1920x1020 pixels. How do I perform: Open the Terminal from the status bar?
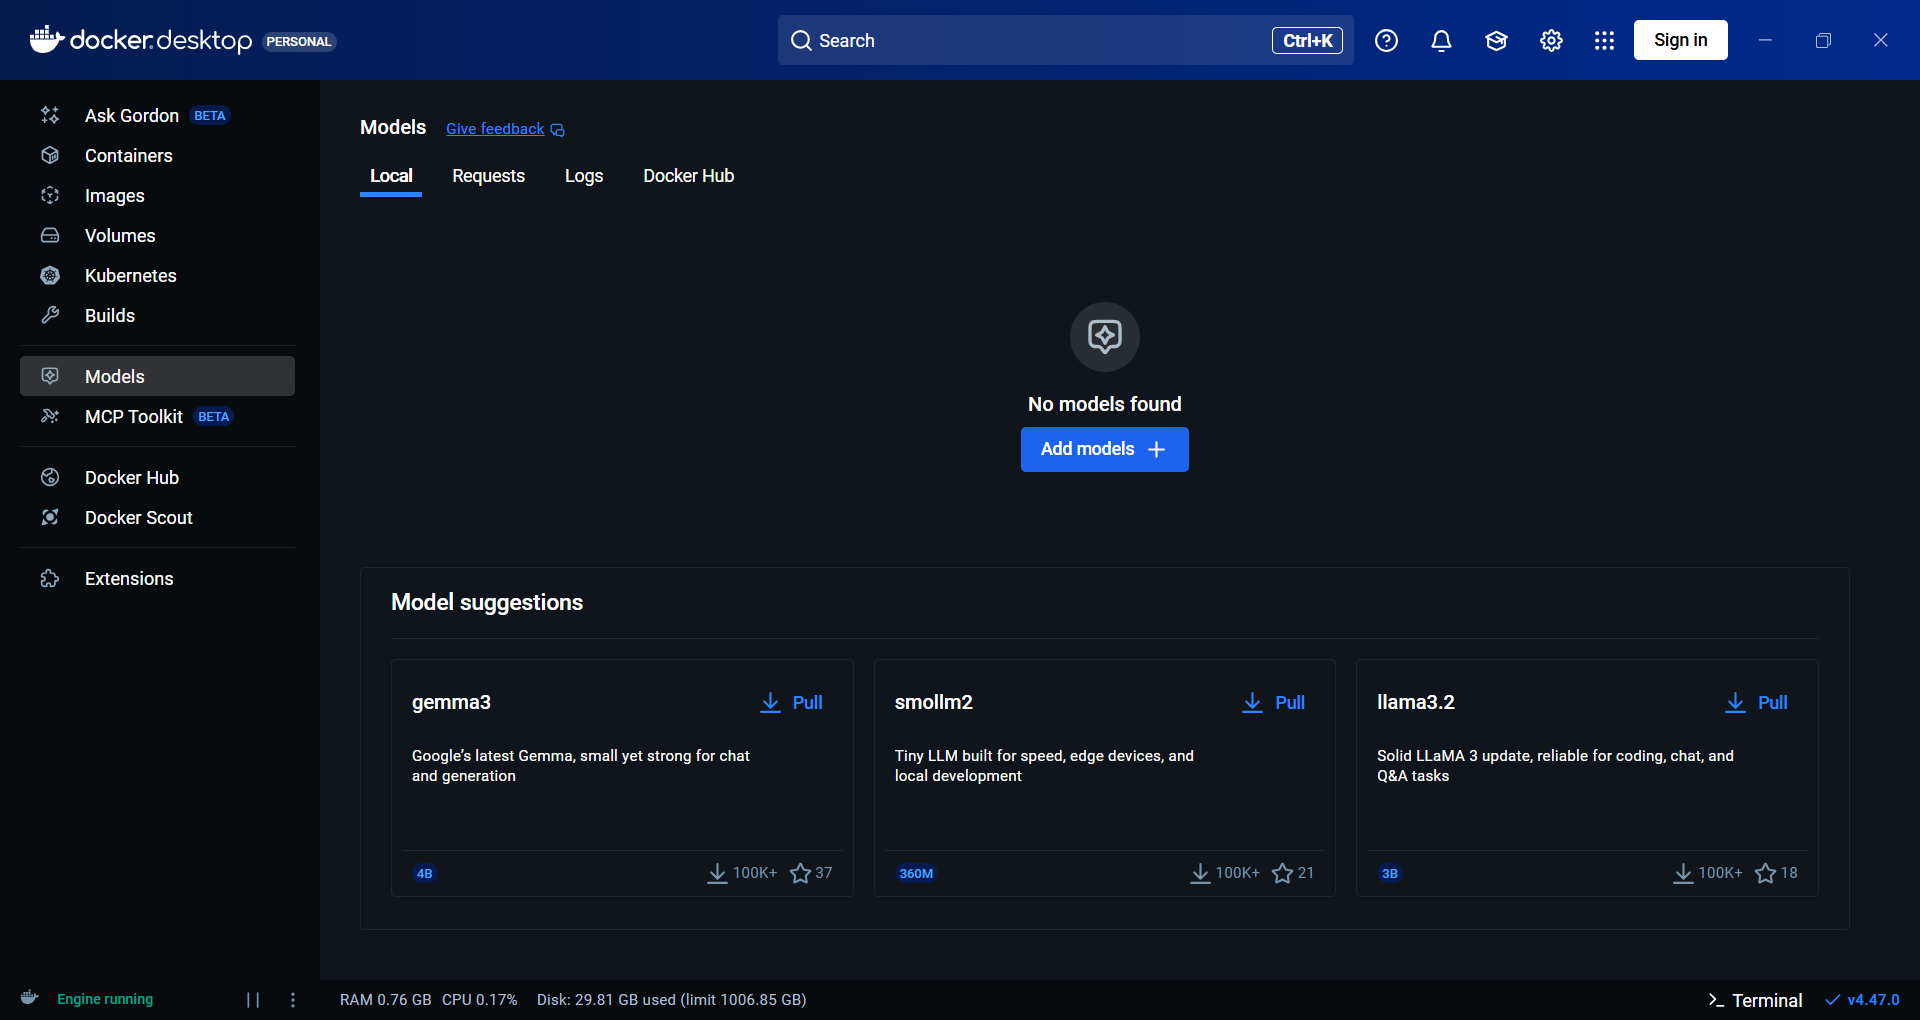tap(1755, 1000)
